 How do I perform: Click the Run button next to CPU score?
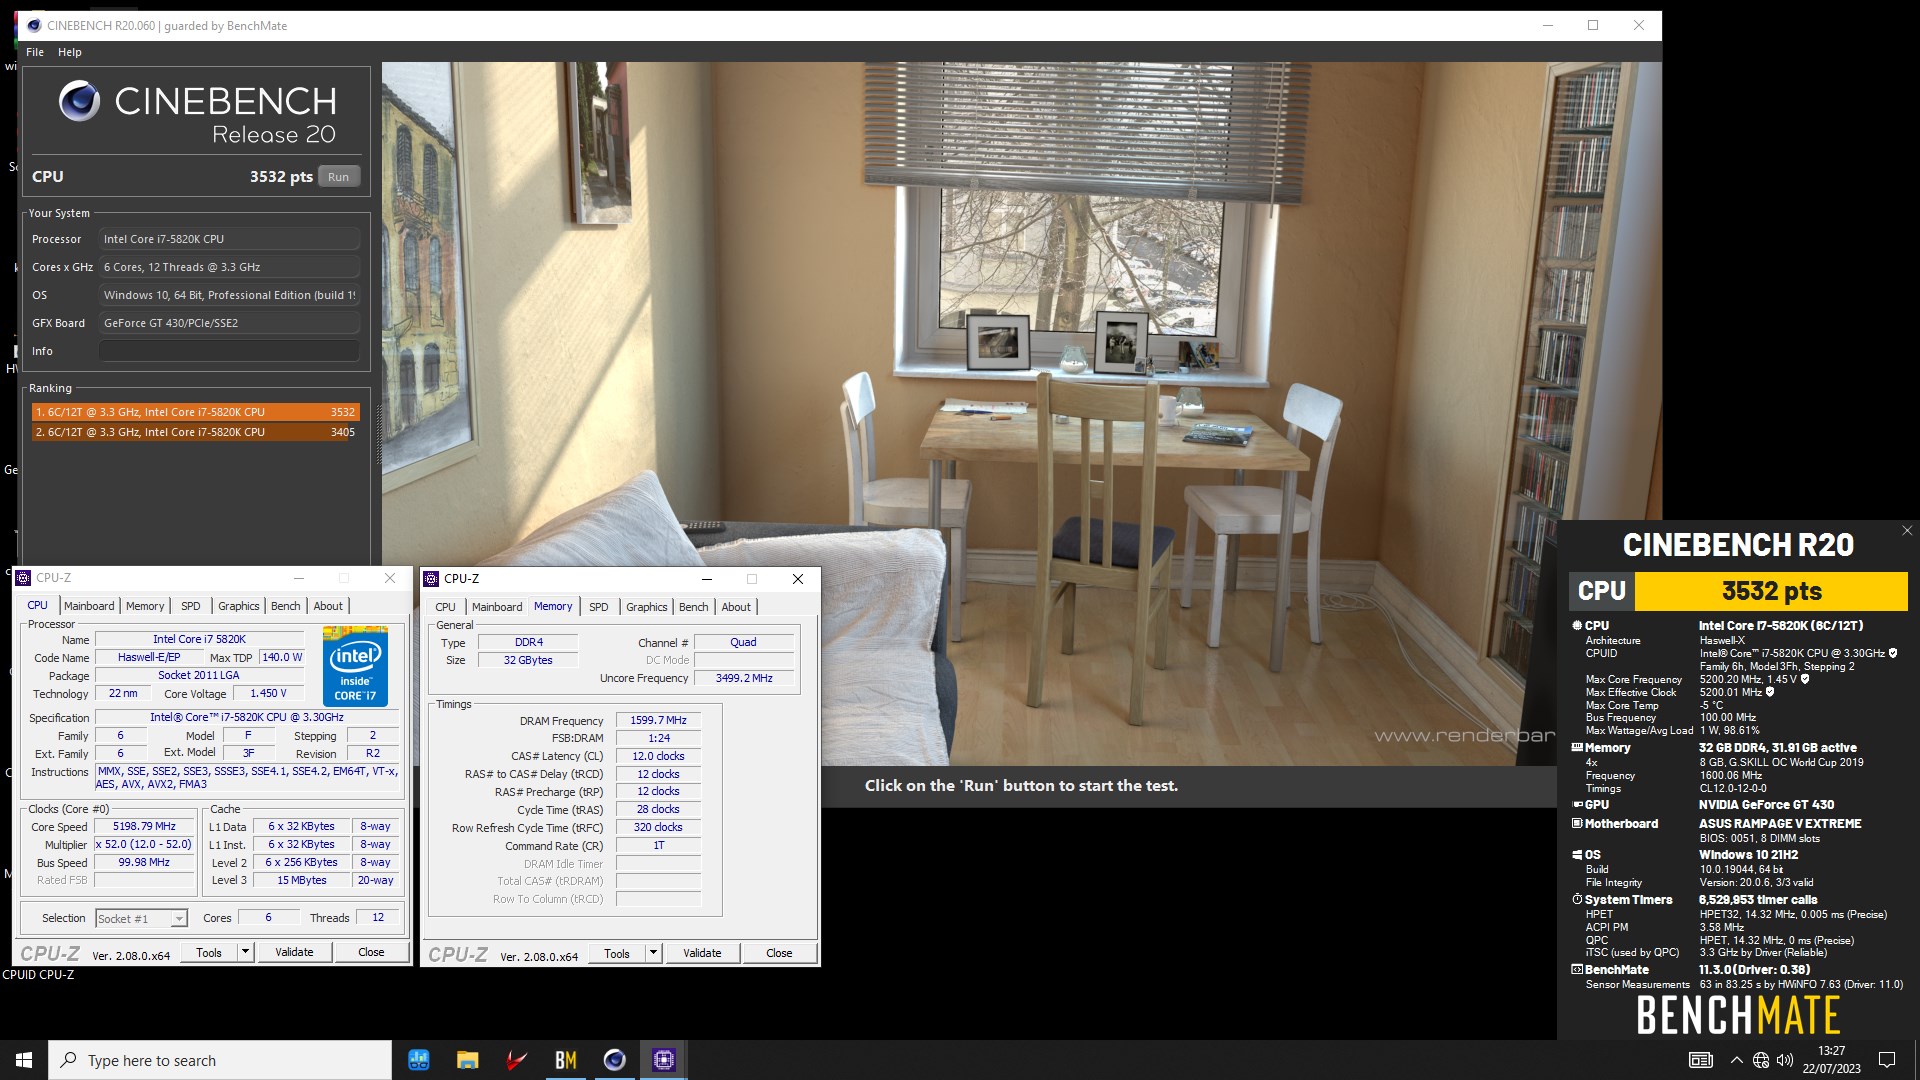[x=339, y=177]
